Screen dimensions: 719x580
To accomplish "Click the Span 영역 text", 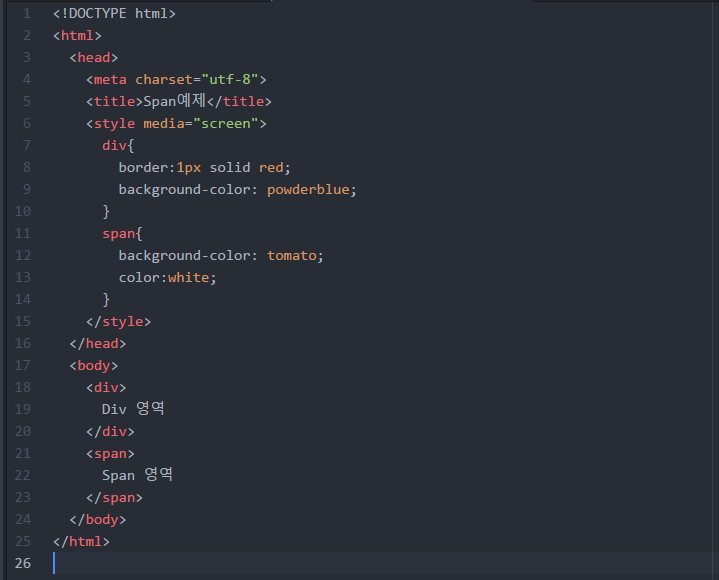I will click(137, 475).
